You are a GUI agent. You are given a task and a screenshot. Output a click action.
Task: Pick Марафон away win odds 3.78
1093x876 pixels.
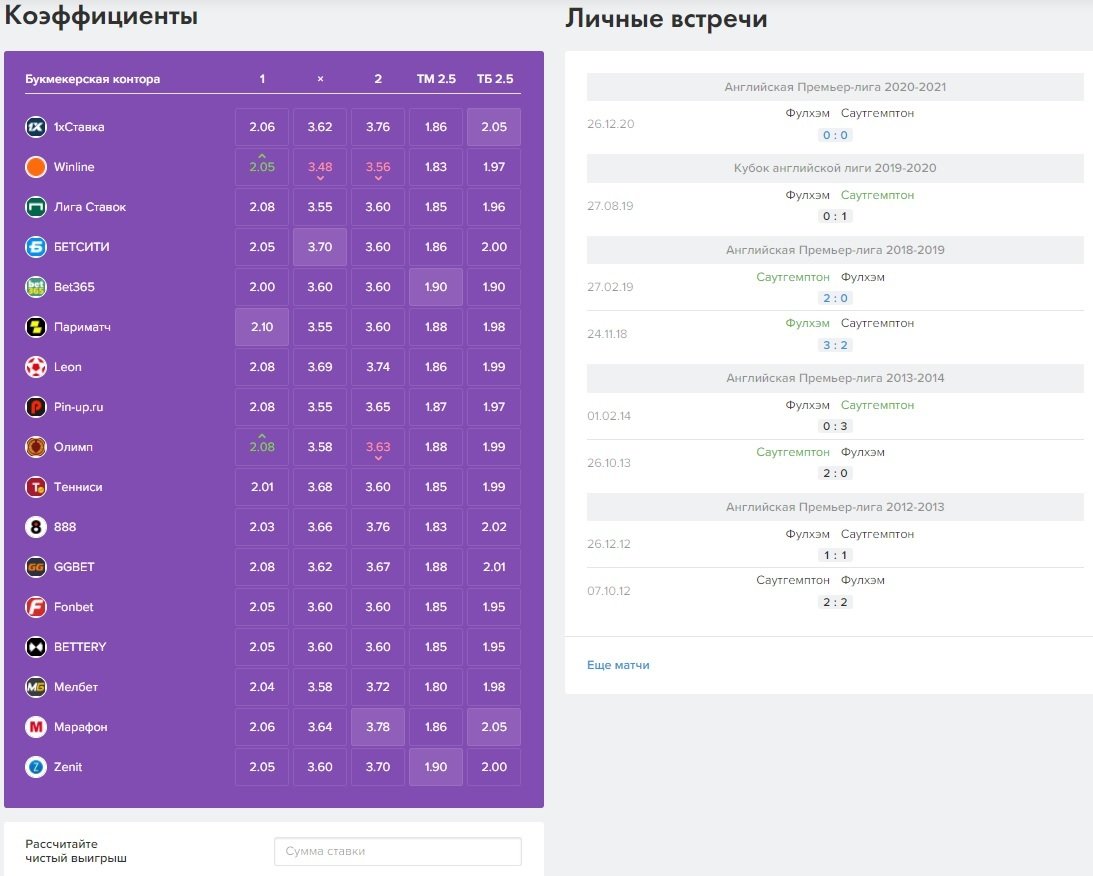[378, 727]
